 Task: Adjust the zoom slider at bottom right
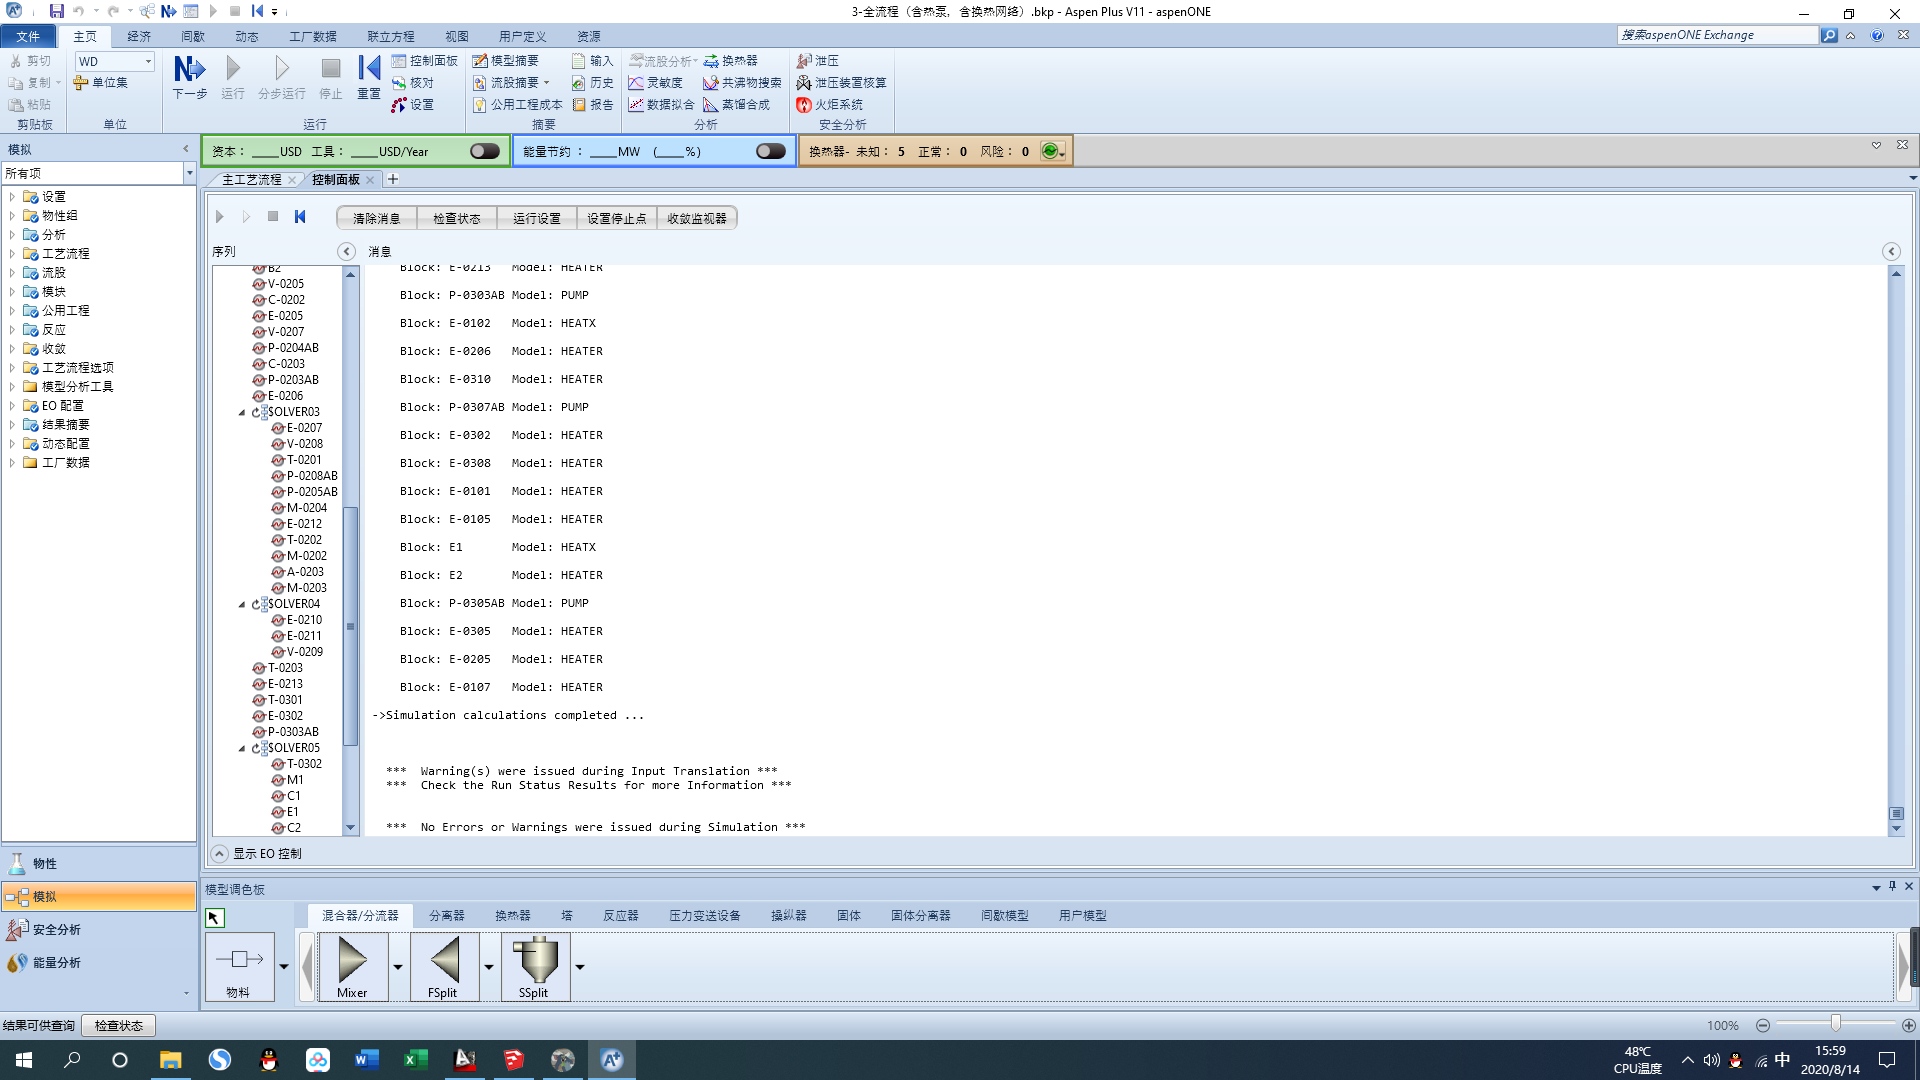coord(1835,1025)
